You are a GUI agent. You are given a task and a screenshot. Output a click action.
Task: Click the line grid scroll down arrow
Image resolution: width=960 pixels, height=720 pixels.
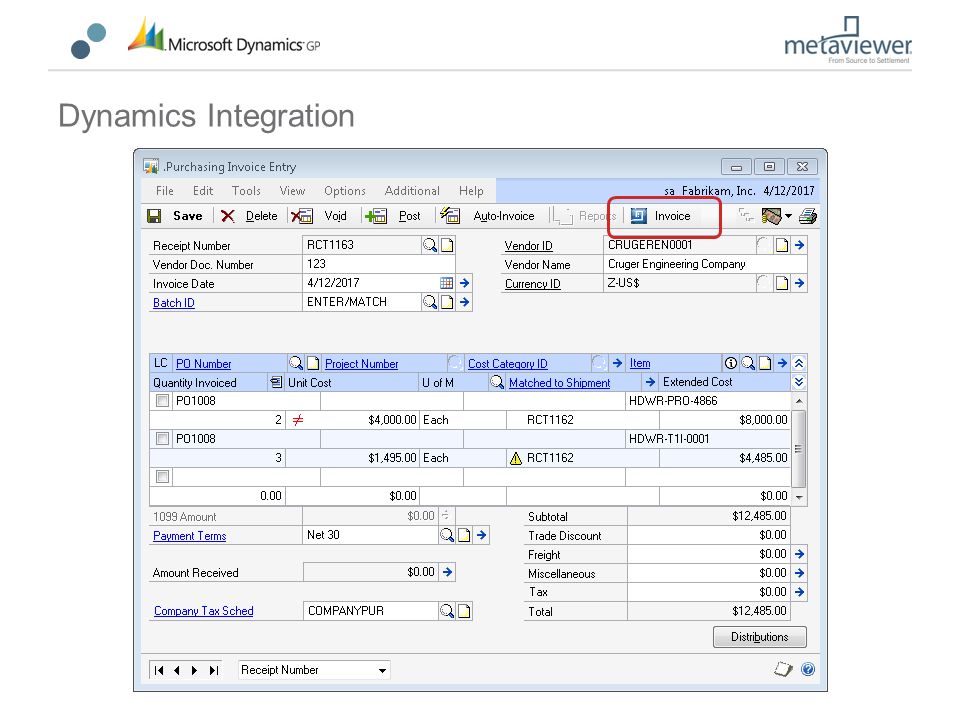(799, 497)
